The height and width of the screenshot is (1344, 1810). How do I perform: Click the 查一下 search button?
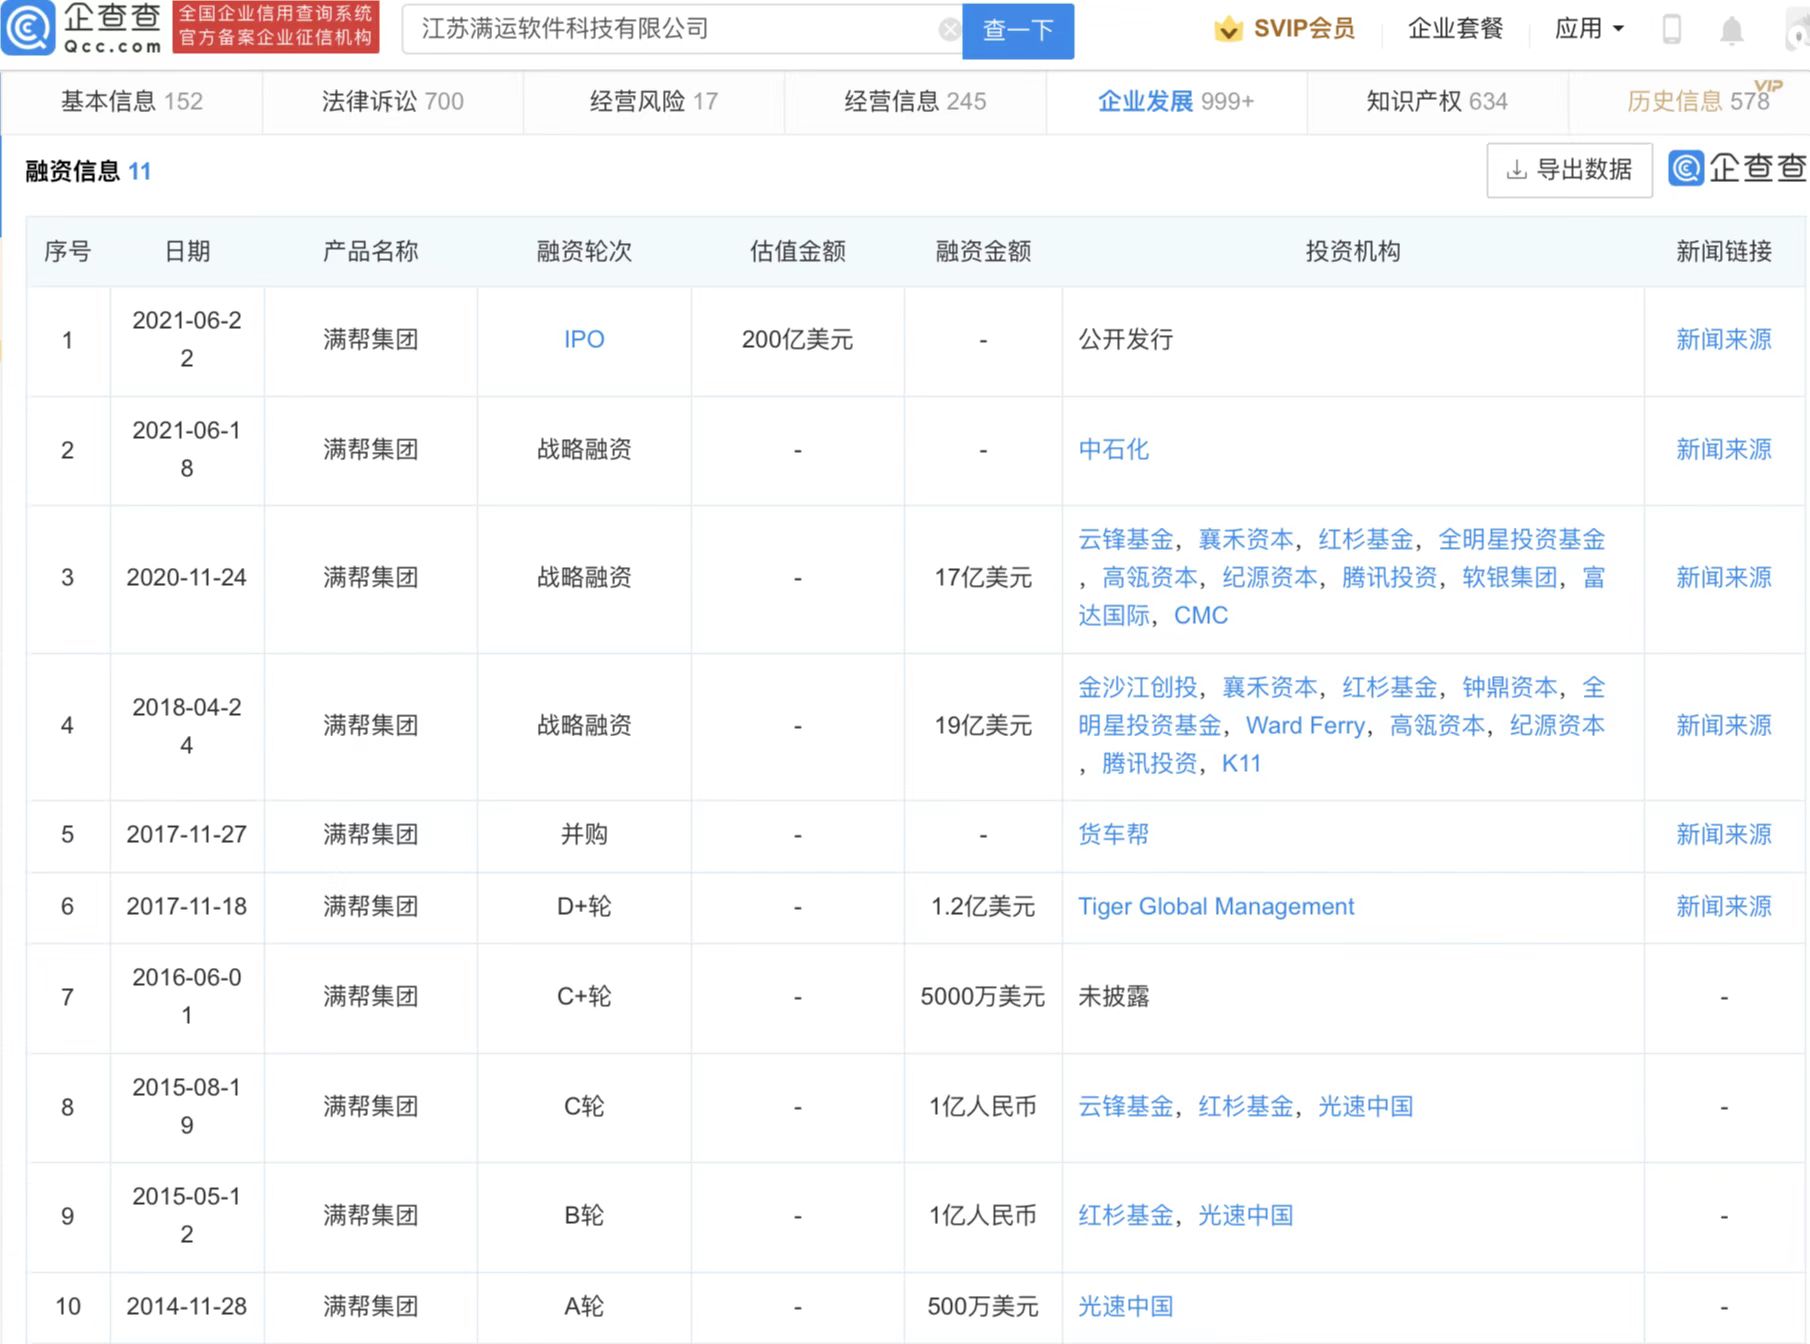[x=1018, y=31]
